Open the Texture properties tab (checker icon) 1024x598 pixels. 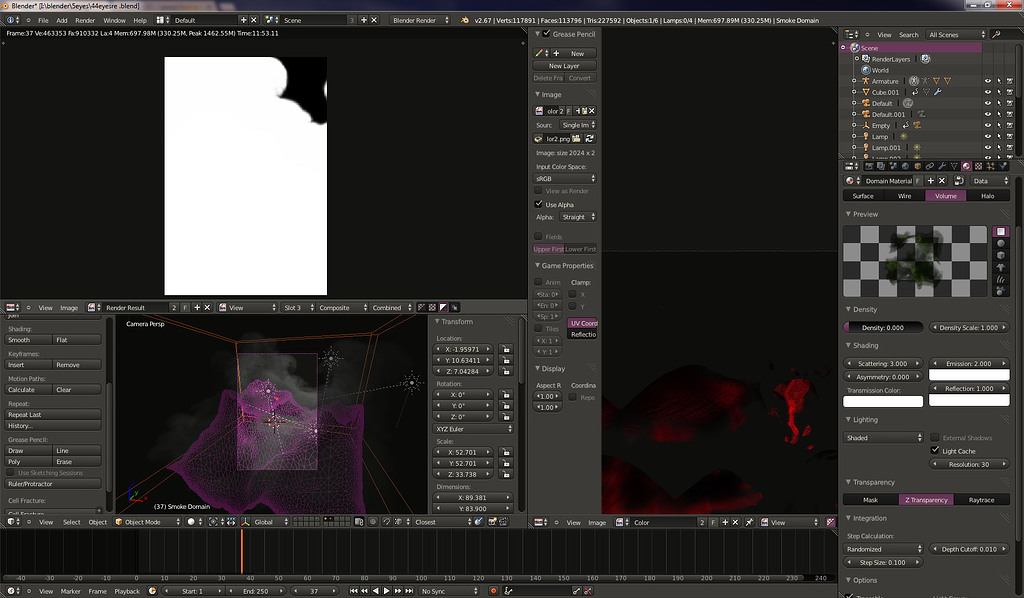979,166
